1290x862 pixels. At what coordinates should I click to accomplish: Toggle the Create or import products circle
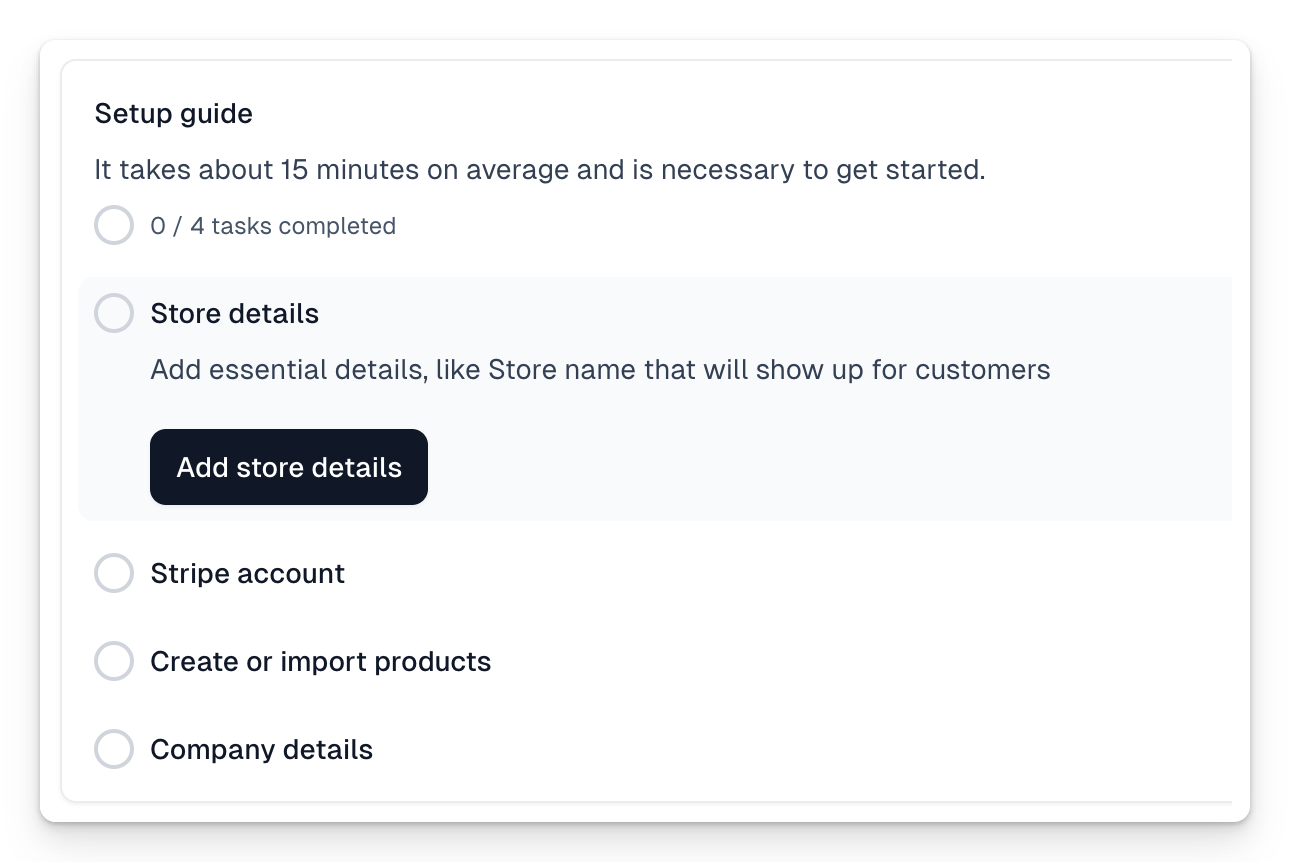[x=114, y=661]
